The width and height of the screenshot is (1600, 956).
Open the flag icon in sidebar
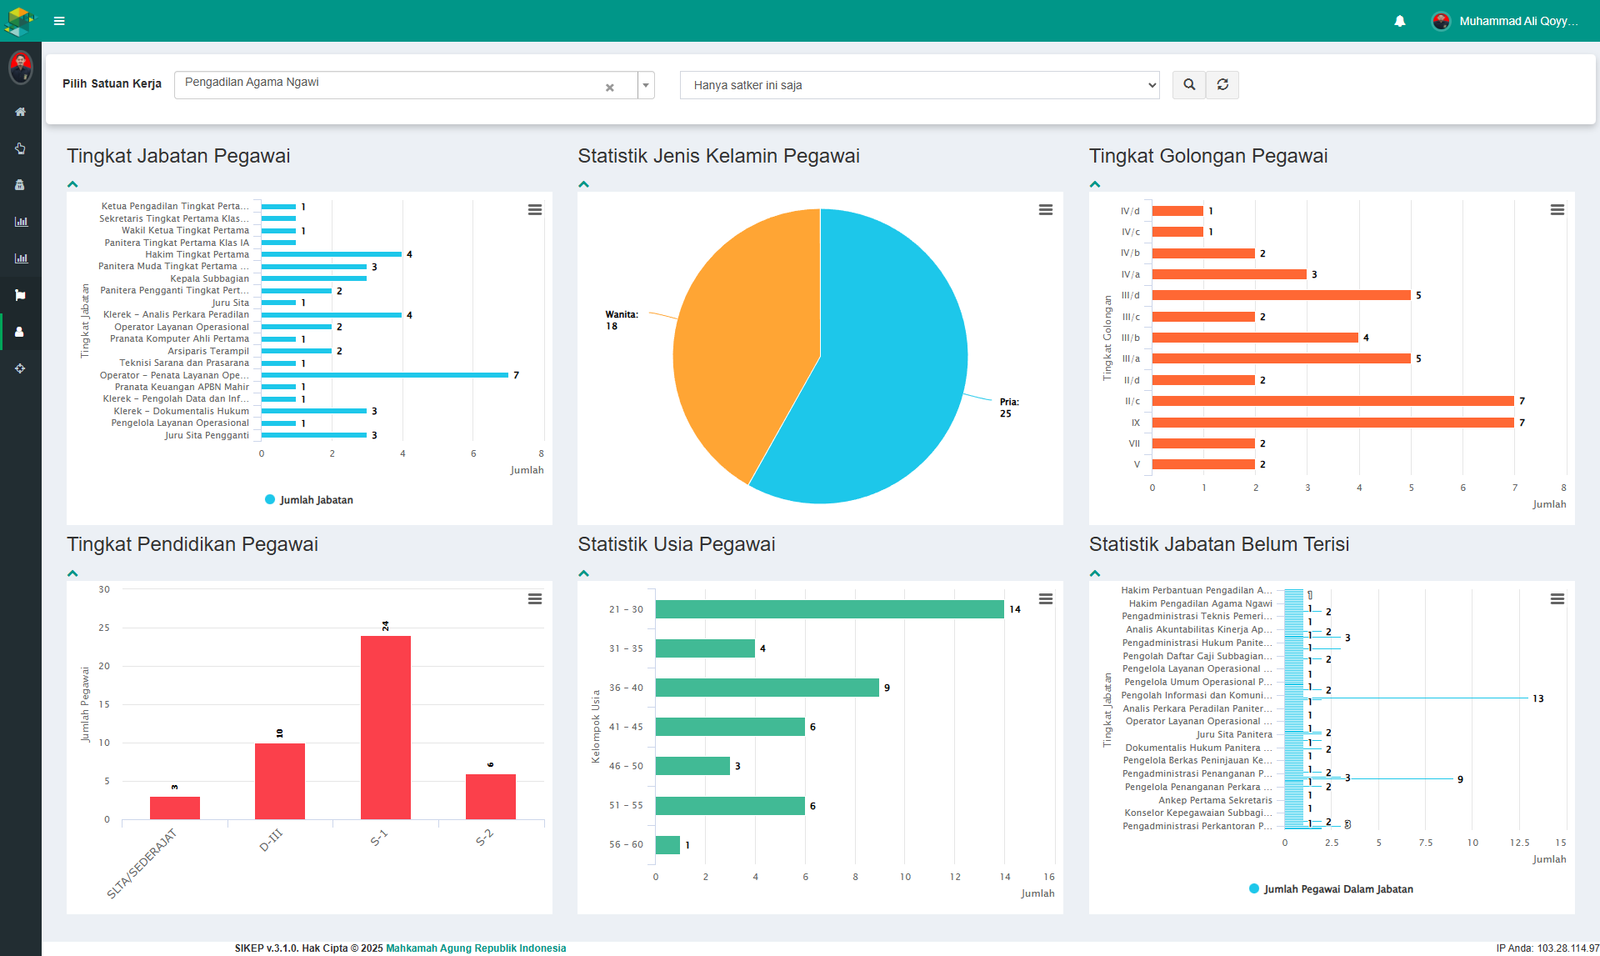(x=20, y=295)
